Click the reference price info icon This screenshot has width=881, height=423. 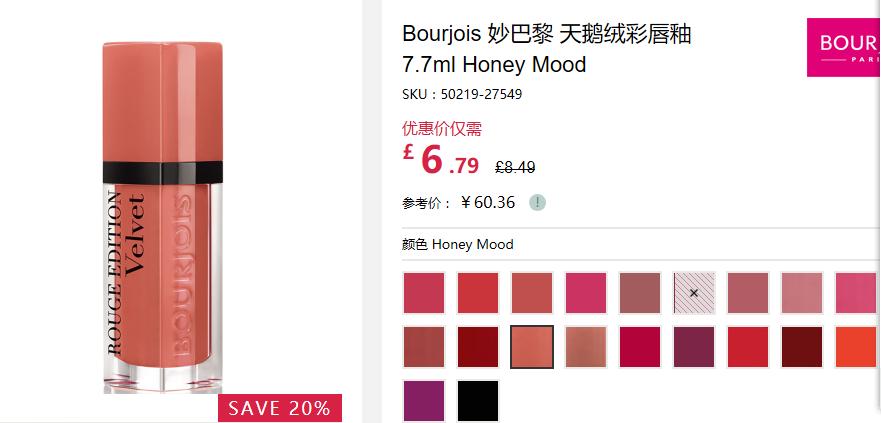tap(537, 202)
